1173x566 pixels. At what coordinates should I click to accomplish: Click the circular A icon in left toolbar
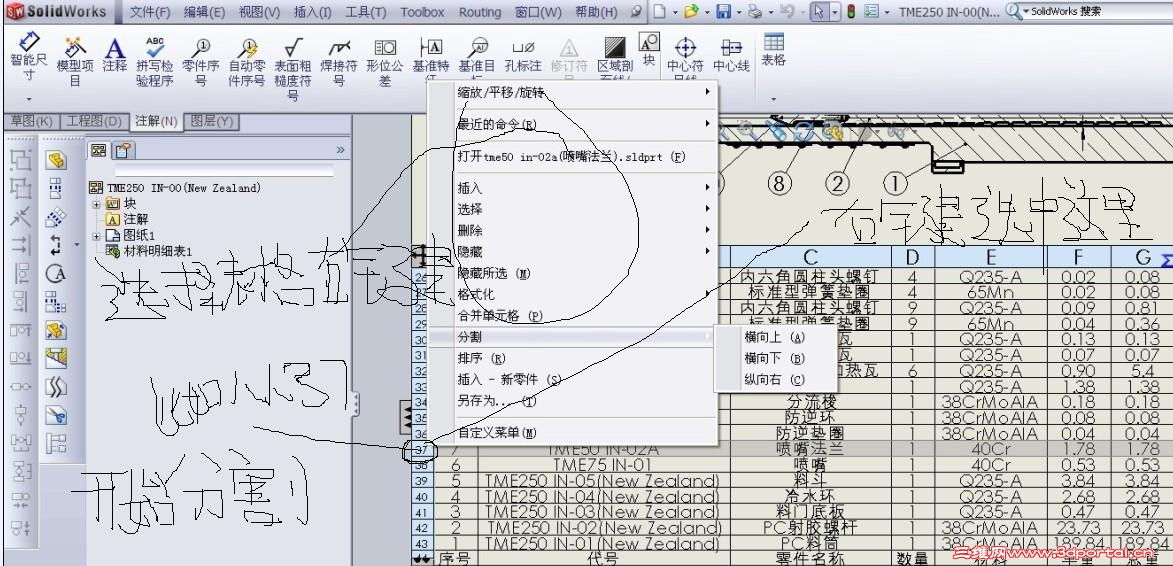click(55, 273)
